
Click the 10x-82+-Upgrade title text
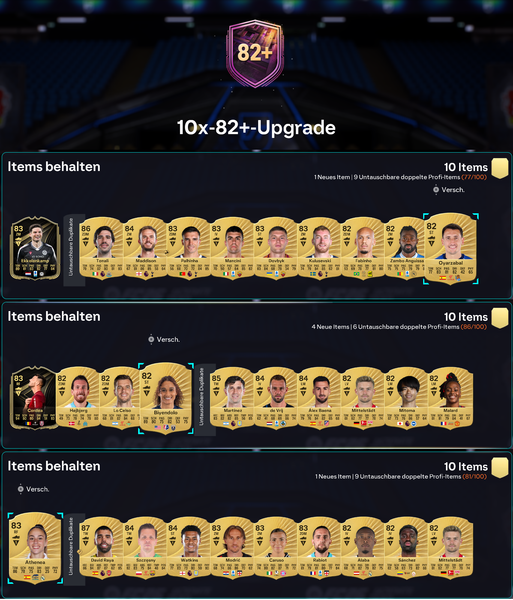click(256, 127)
